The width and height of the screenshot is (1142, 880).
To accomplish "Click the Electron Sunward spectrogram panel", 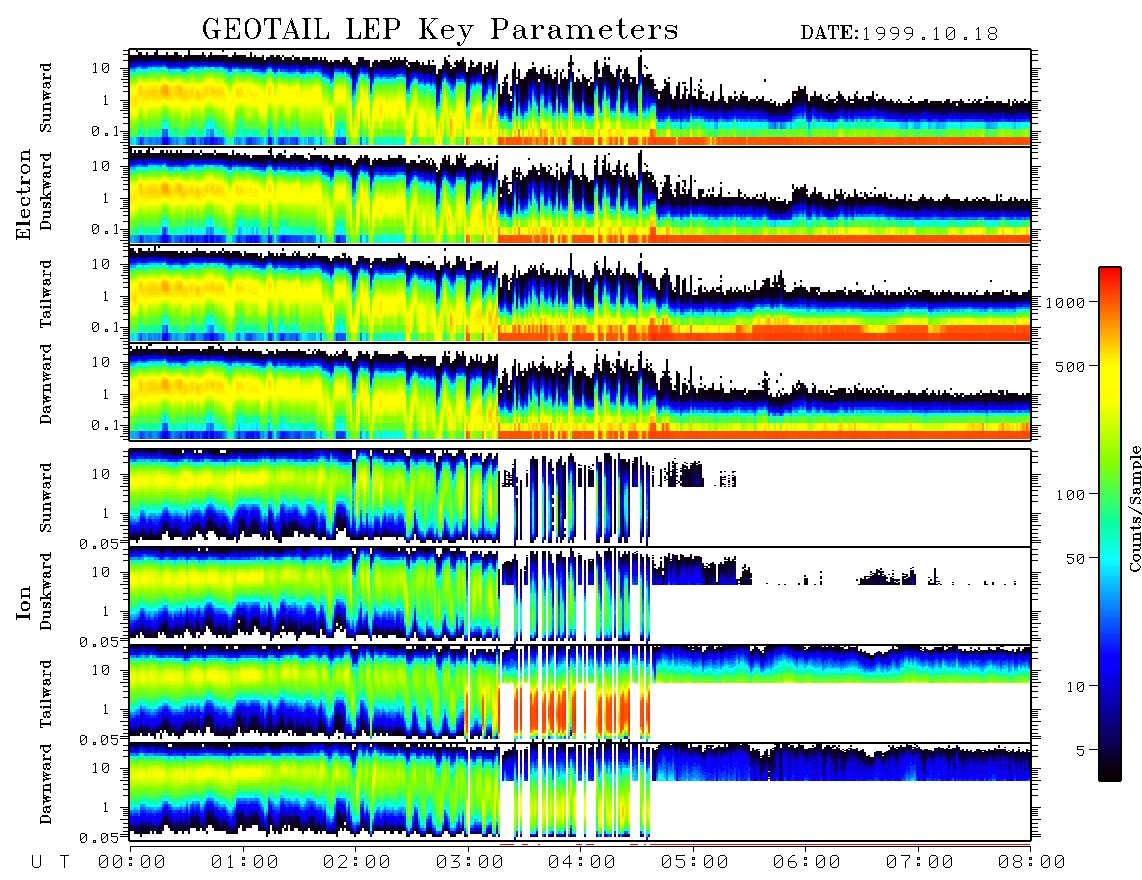I will [580, 97].
